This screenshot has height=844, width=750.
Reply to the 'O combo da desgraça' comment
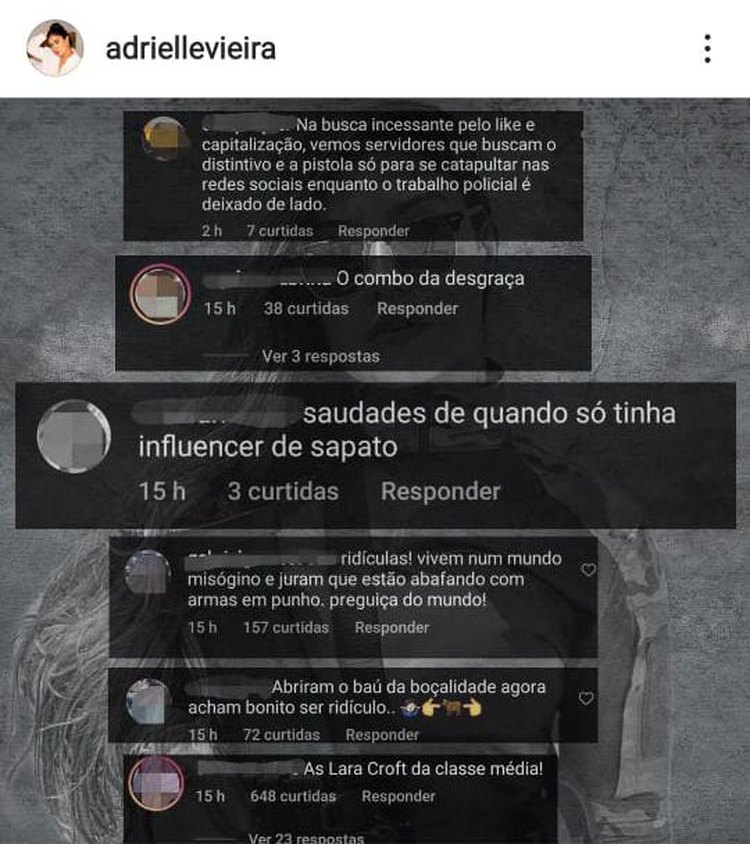pos(418,308)
